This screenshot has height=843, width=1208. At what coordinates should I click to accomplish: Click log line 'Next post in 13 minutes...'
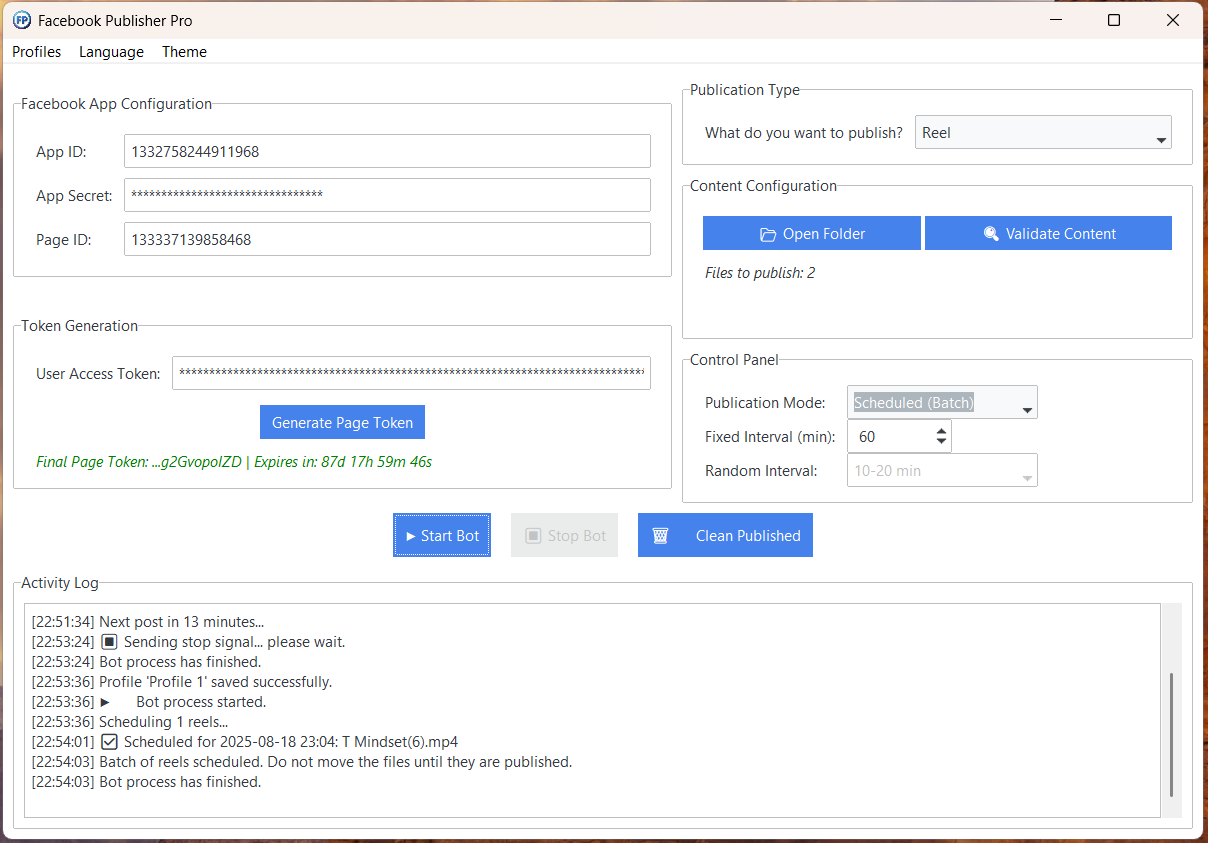[148, 622]
